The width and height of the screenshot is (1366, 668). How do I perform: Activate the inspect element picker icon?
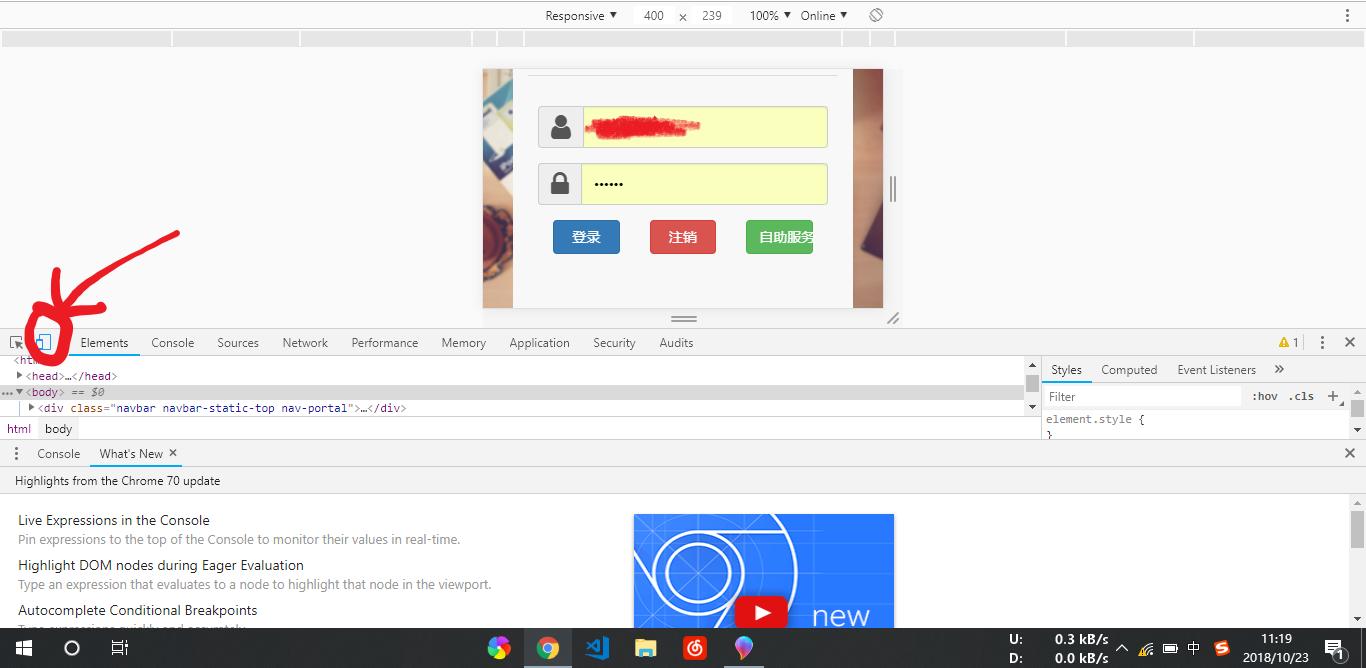16,342
